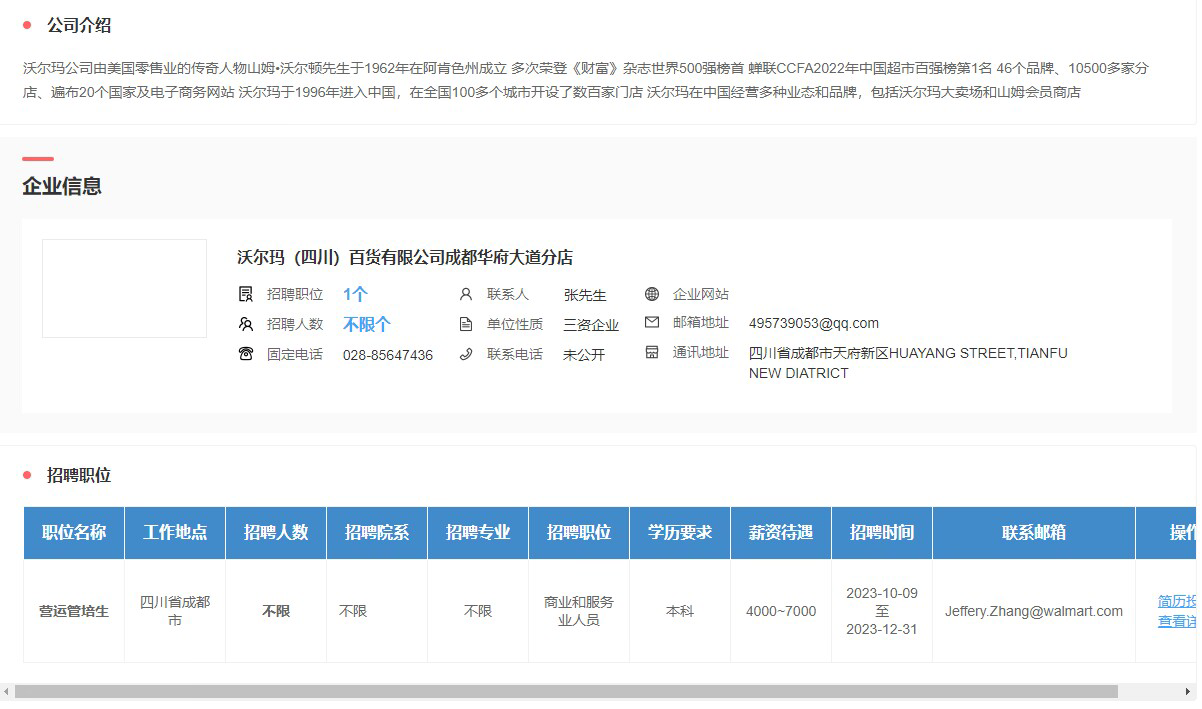Click the 固定电话 telephone icon
Image resolution: width=1202 pixels, height=709 pixels.
click(246, 354)
